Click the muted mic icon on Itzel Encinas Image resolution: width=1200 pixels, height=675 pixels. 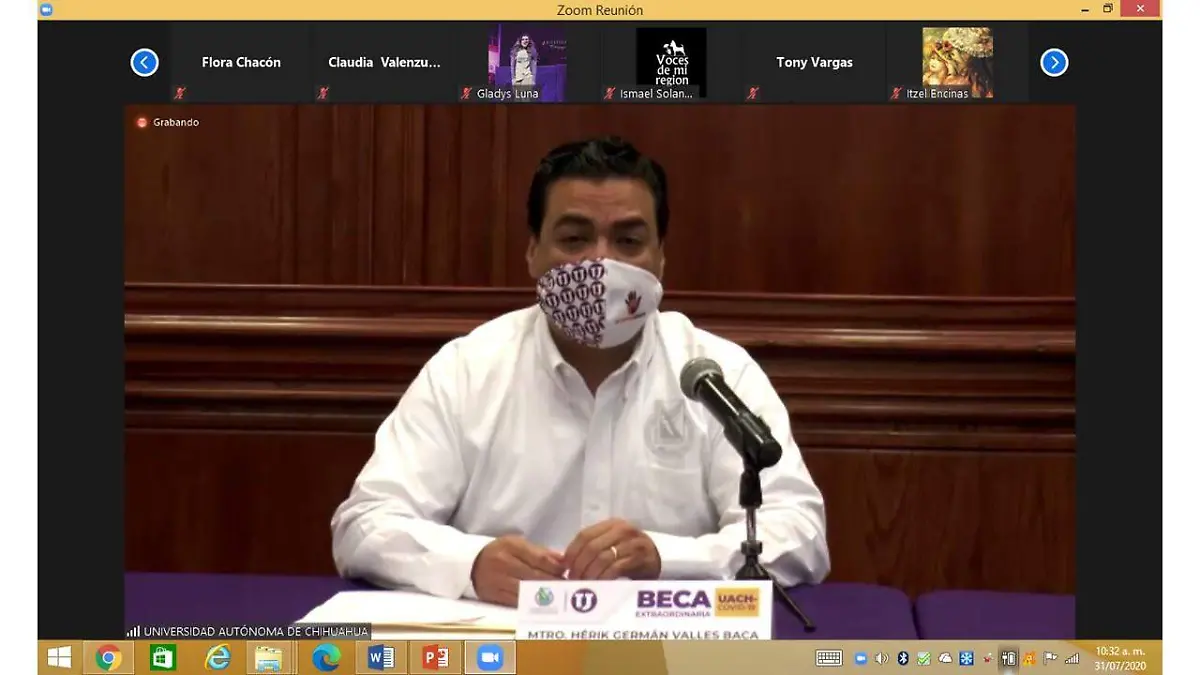[x=897, y=93]
